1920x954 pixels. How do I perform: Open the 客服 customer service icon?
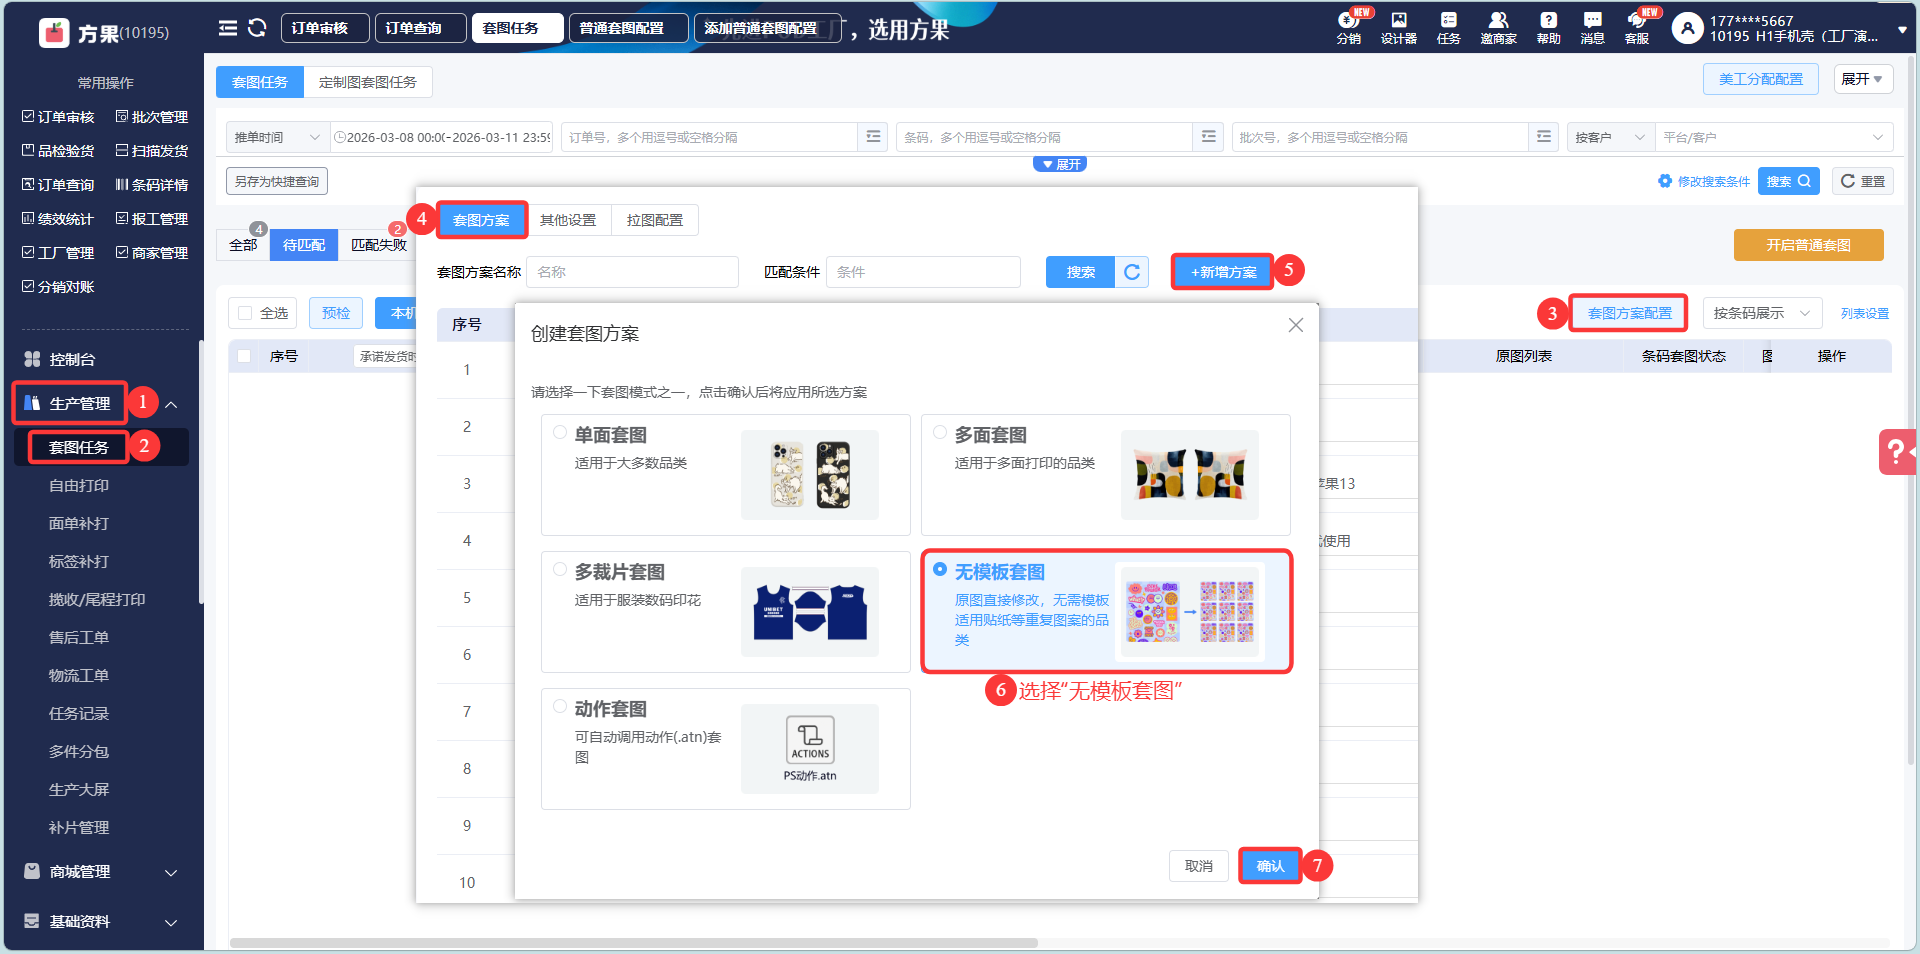coord(1637,28)
